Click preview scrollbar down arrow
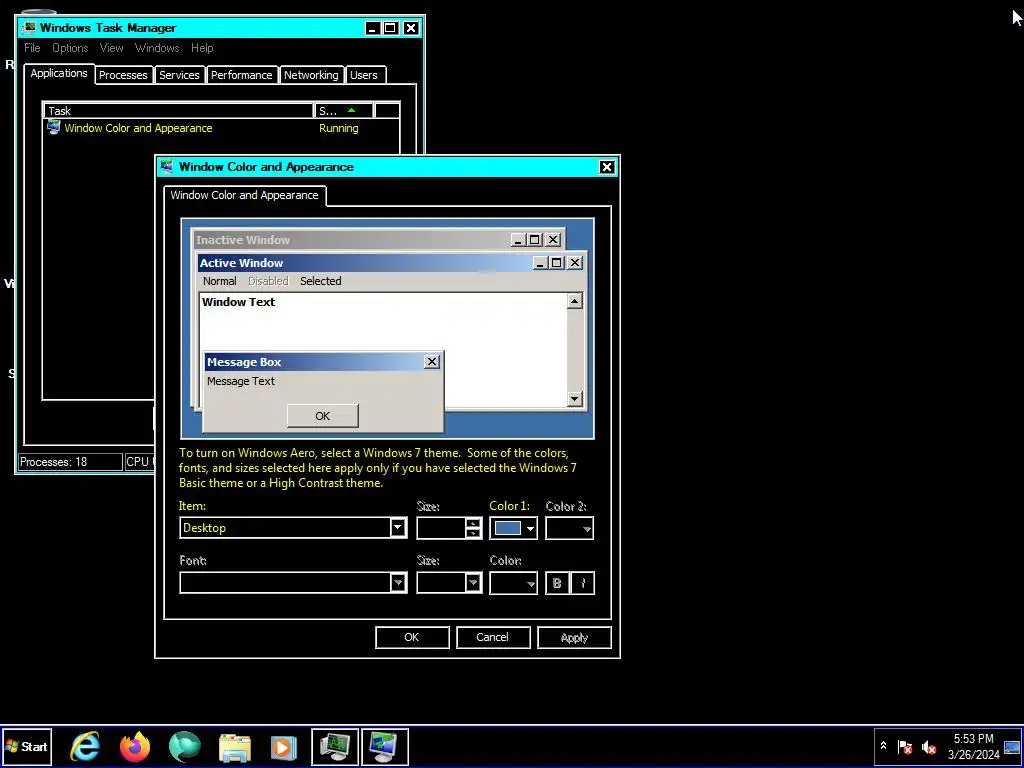1024x768 pixels. tap(575, 398)
